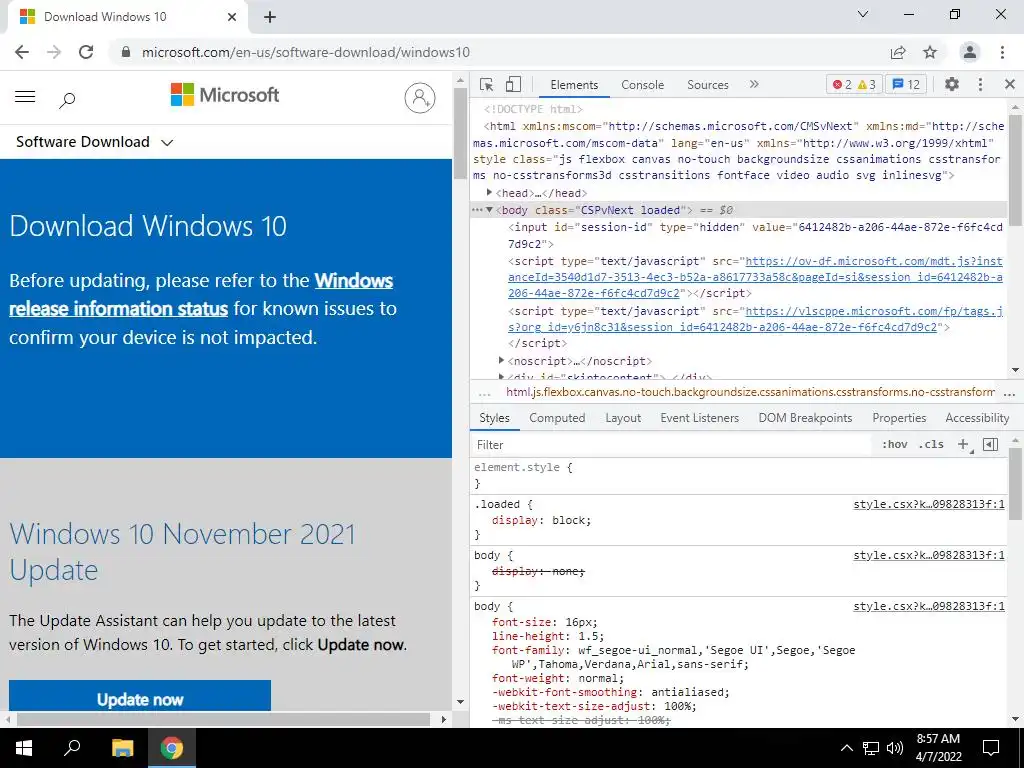Open the Chrome three-dot menu

point(1002,52)
